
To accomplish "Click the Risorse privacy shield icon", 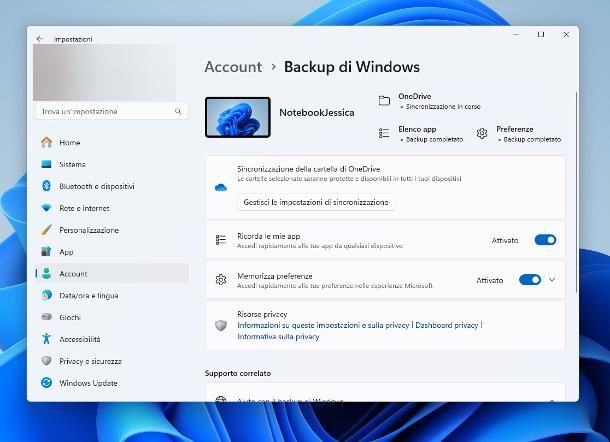I will 221,325.
